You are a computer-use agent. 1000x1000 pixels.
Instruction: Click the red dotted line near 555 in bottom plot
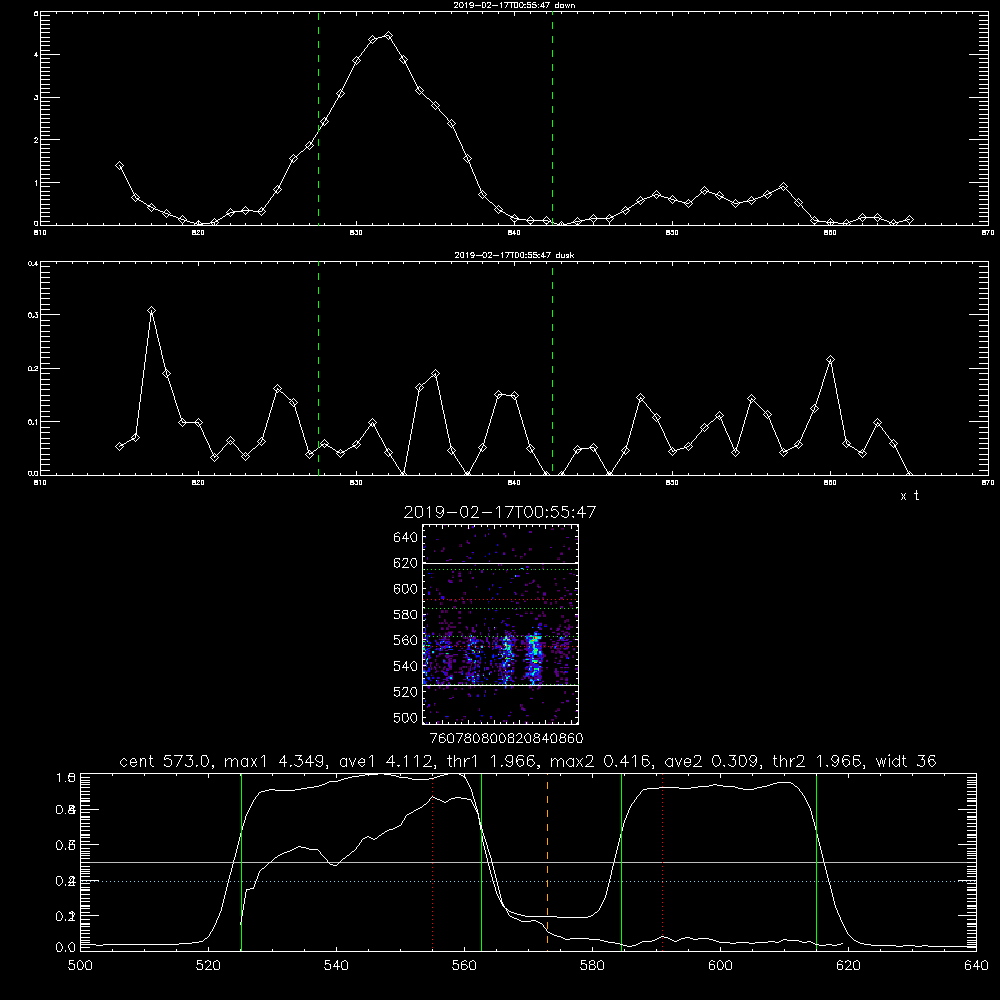[x=433, y=861]
